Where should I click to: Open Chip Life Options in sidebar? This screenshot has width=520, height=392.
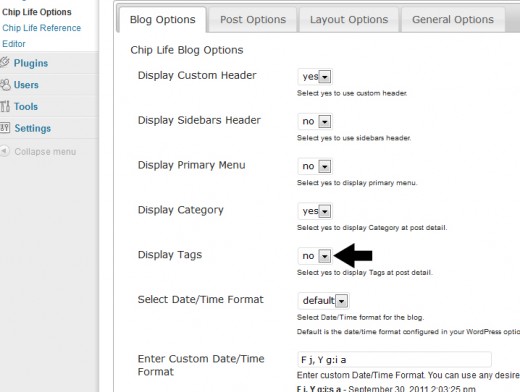(37, 12)
